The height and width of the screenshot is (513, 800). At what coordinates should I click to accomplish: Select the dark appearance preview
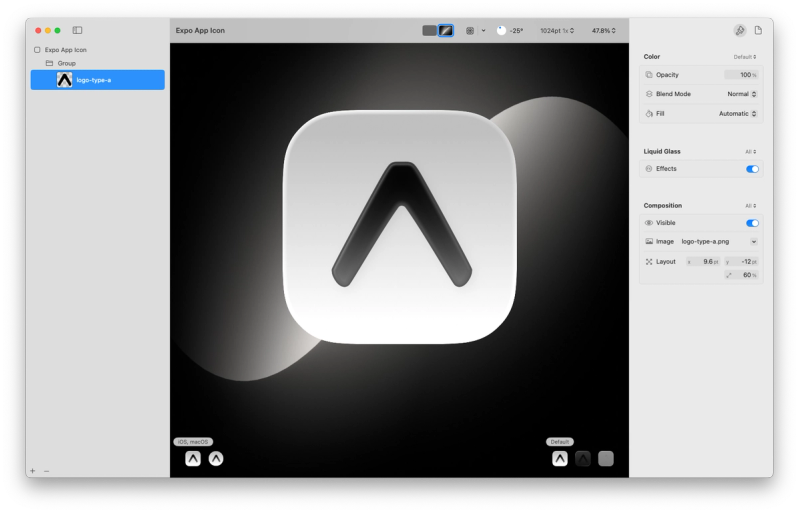(x=583, y=459)
